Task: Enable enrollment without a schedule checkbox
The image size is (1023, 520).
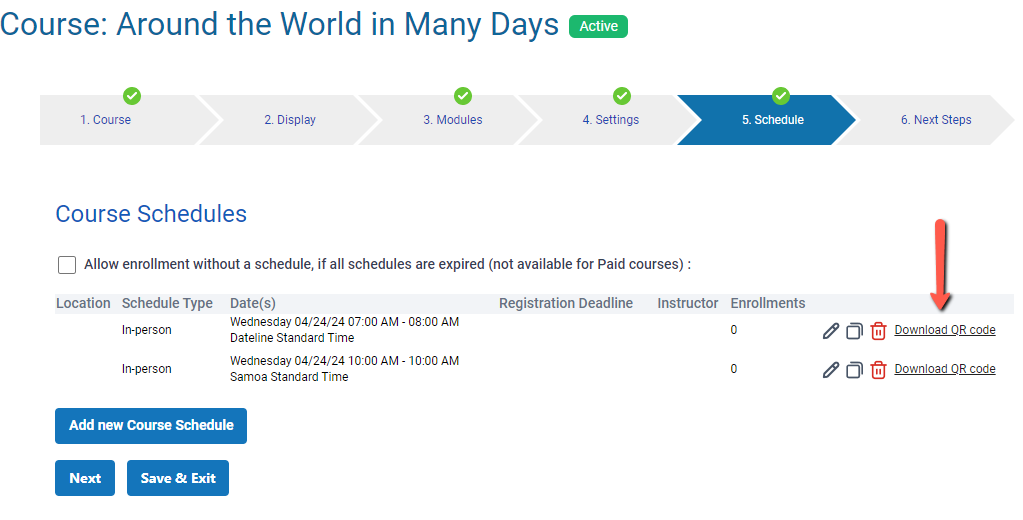Action: (x=67, y=265)
